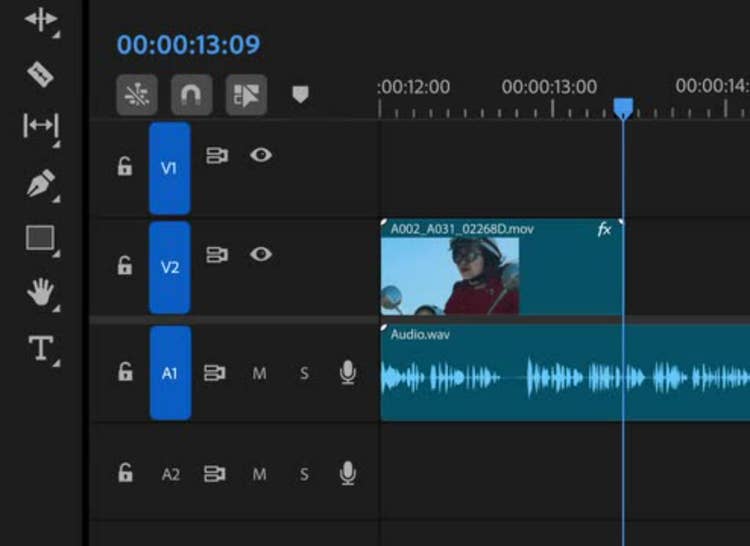750x546 pixels.
Task: Select the Pen tool
Action: click(x=41, y=184)
